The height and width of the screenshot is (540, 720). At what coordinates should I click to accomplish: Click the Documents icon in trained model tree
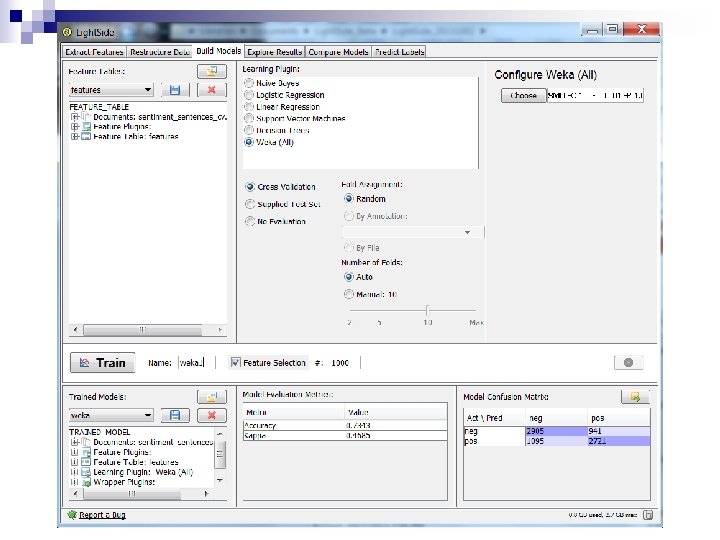coord(86,442)
